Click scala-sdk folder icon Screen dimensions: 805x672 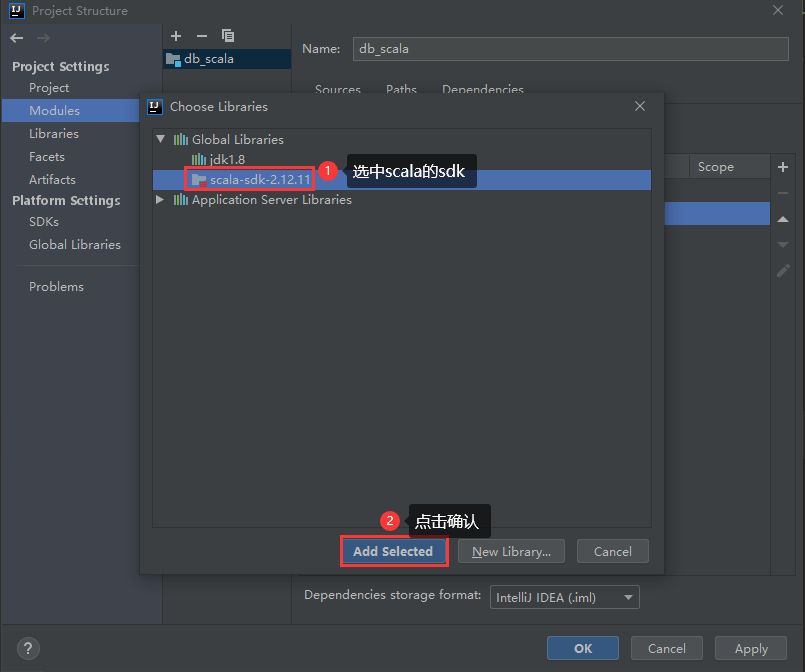(199, 180)
